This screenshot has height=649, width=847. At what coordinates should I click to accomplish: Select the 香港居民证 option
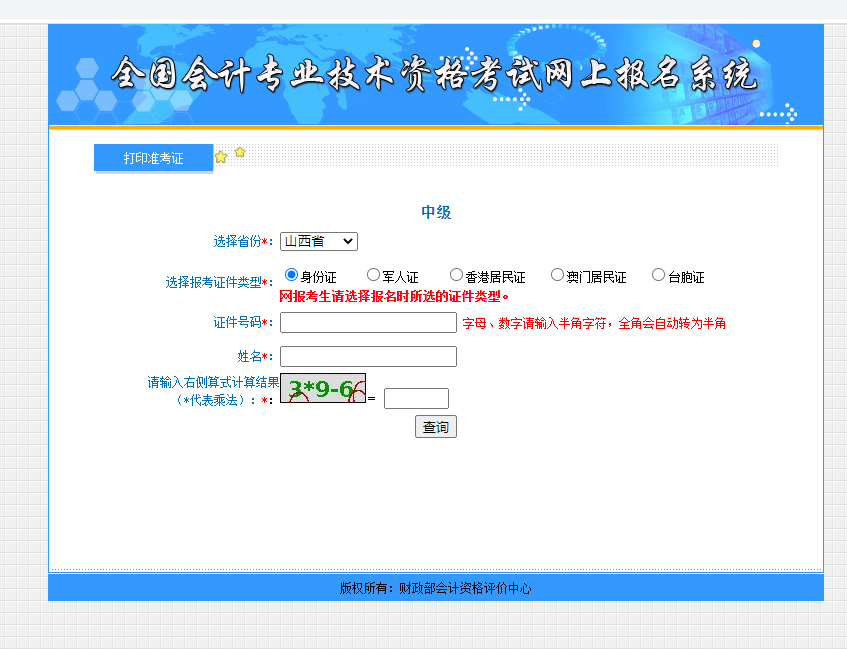click(x=456, y=275)
